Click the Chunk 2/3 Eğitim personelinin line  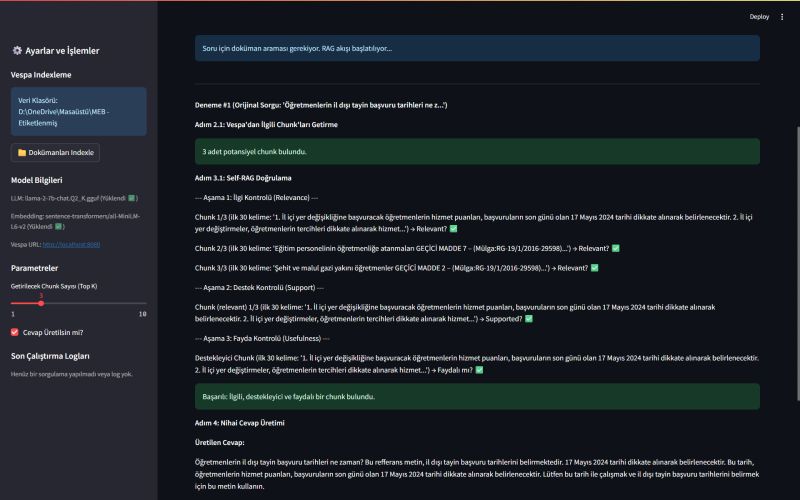click(x=407, y=248)
